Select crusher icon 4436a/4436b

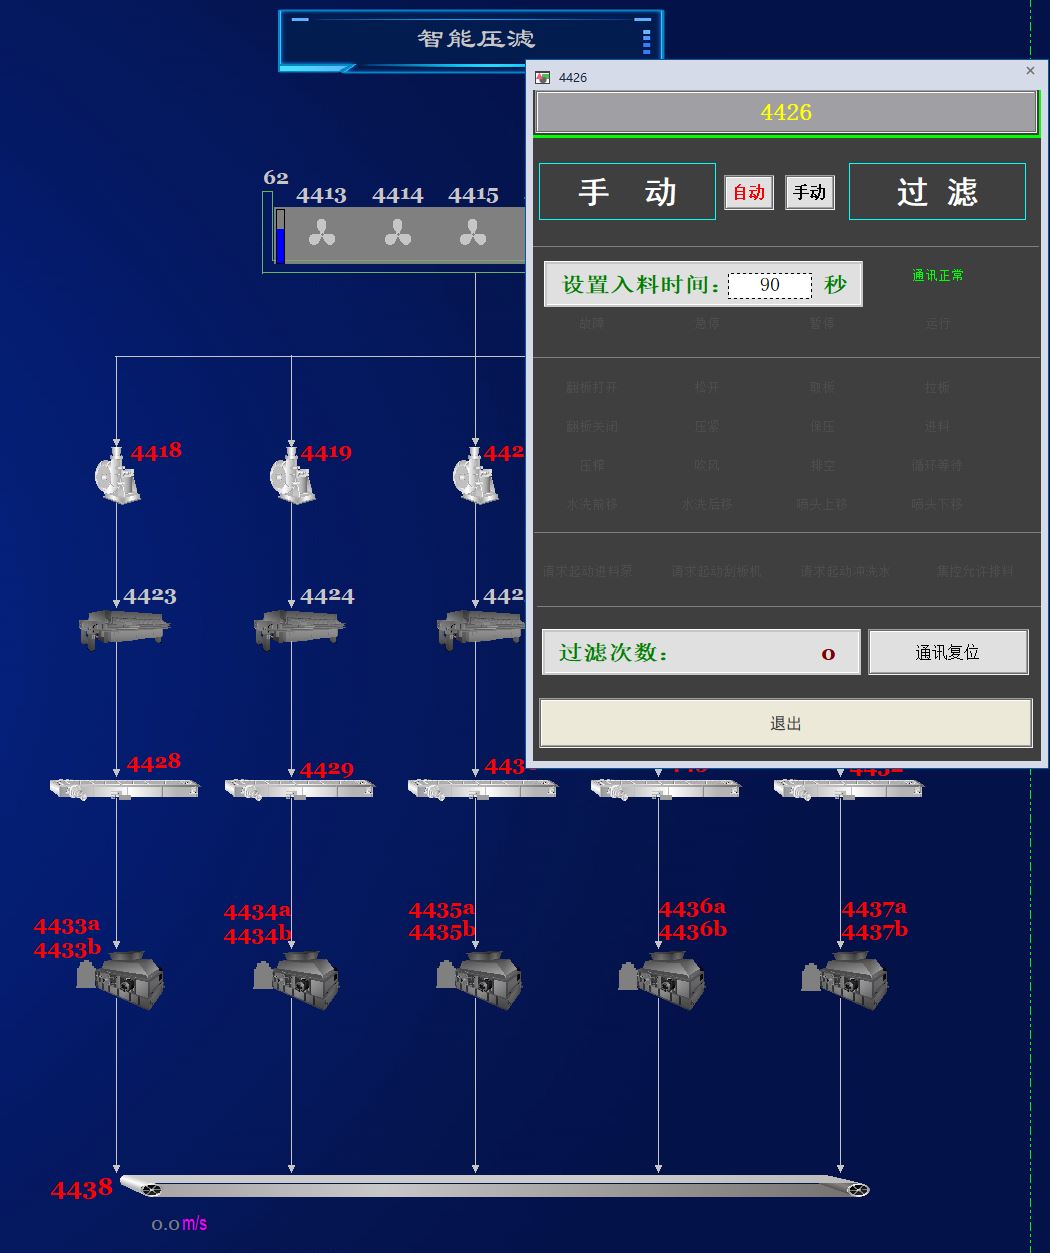pyautogui.click(x=662, y=979)
